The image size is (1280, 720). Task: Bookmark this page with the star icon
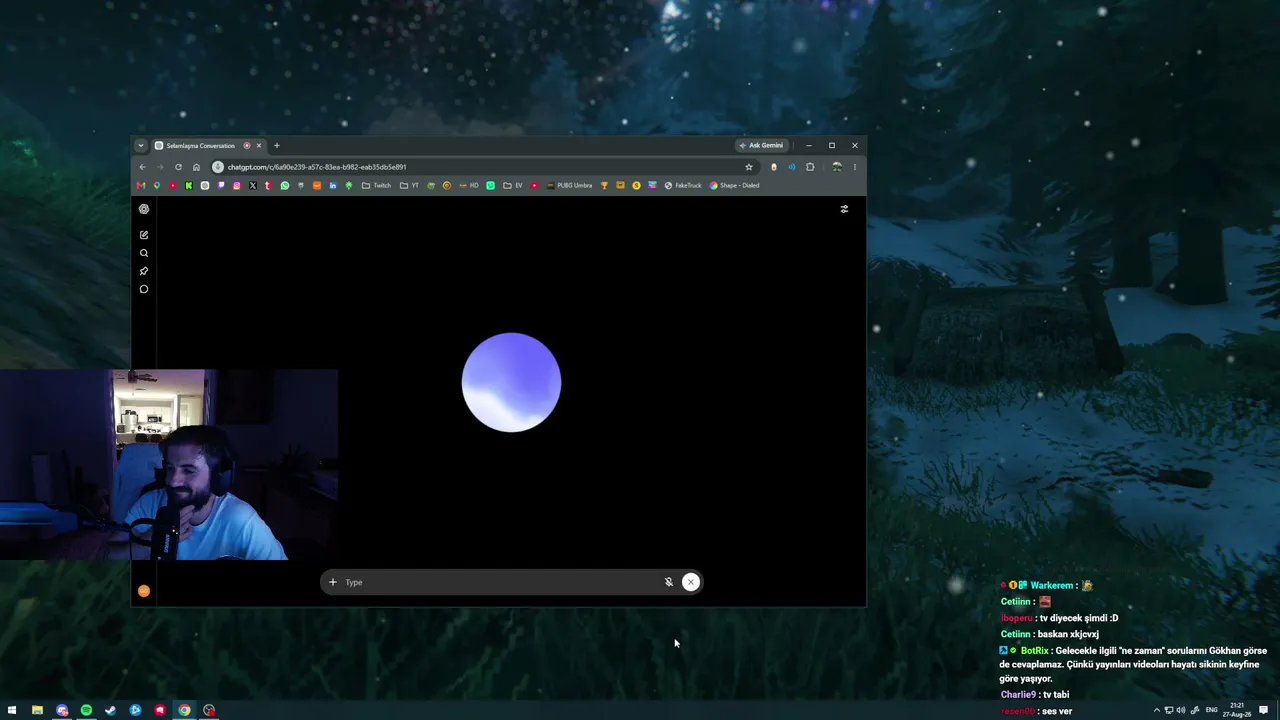[x=749, y=167]
